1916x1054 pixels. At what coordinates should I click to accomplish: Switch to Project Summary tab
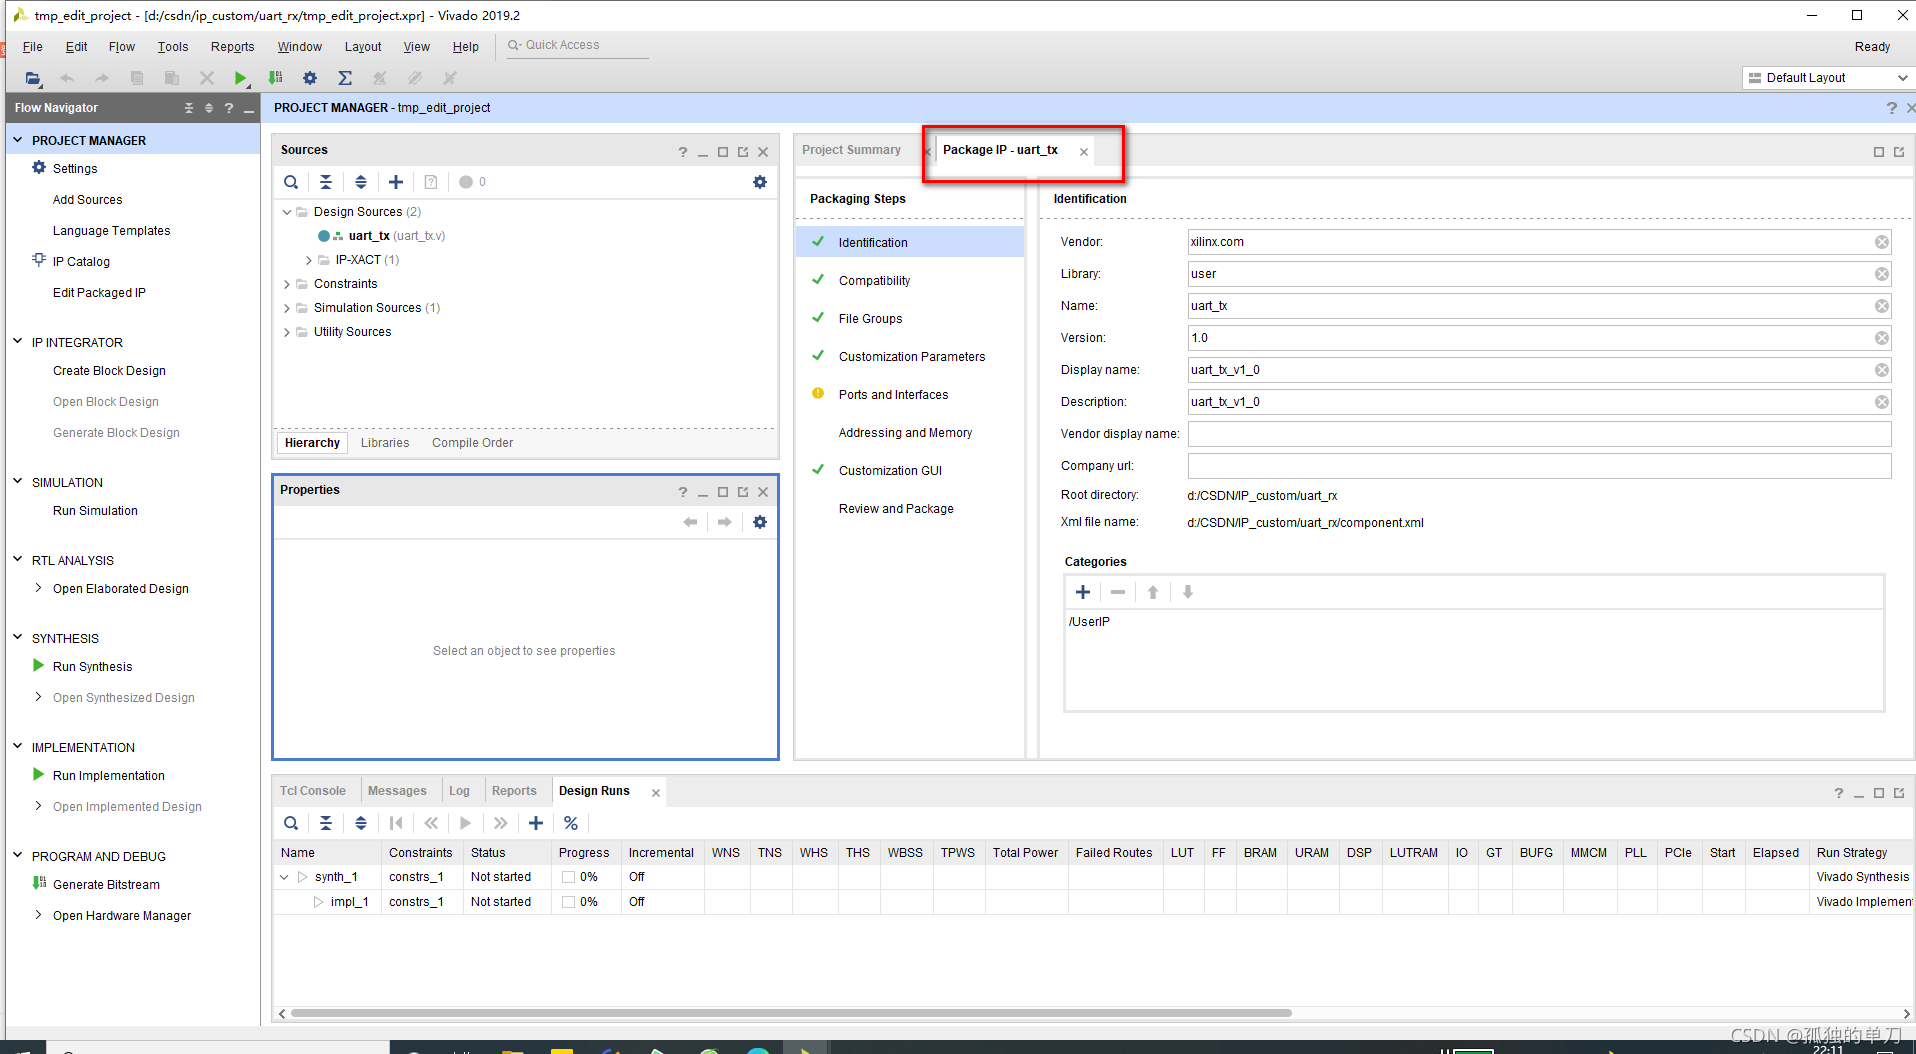pyautogui.click(x=851, y=150)
